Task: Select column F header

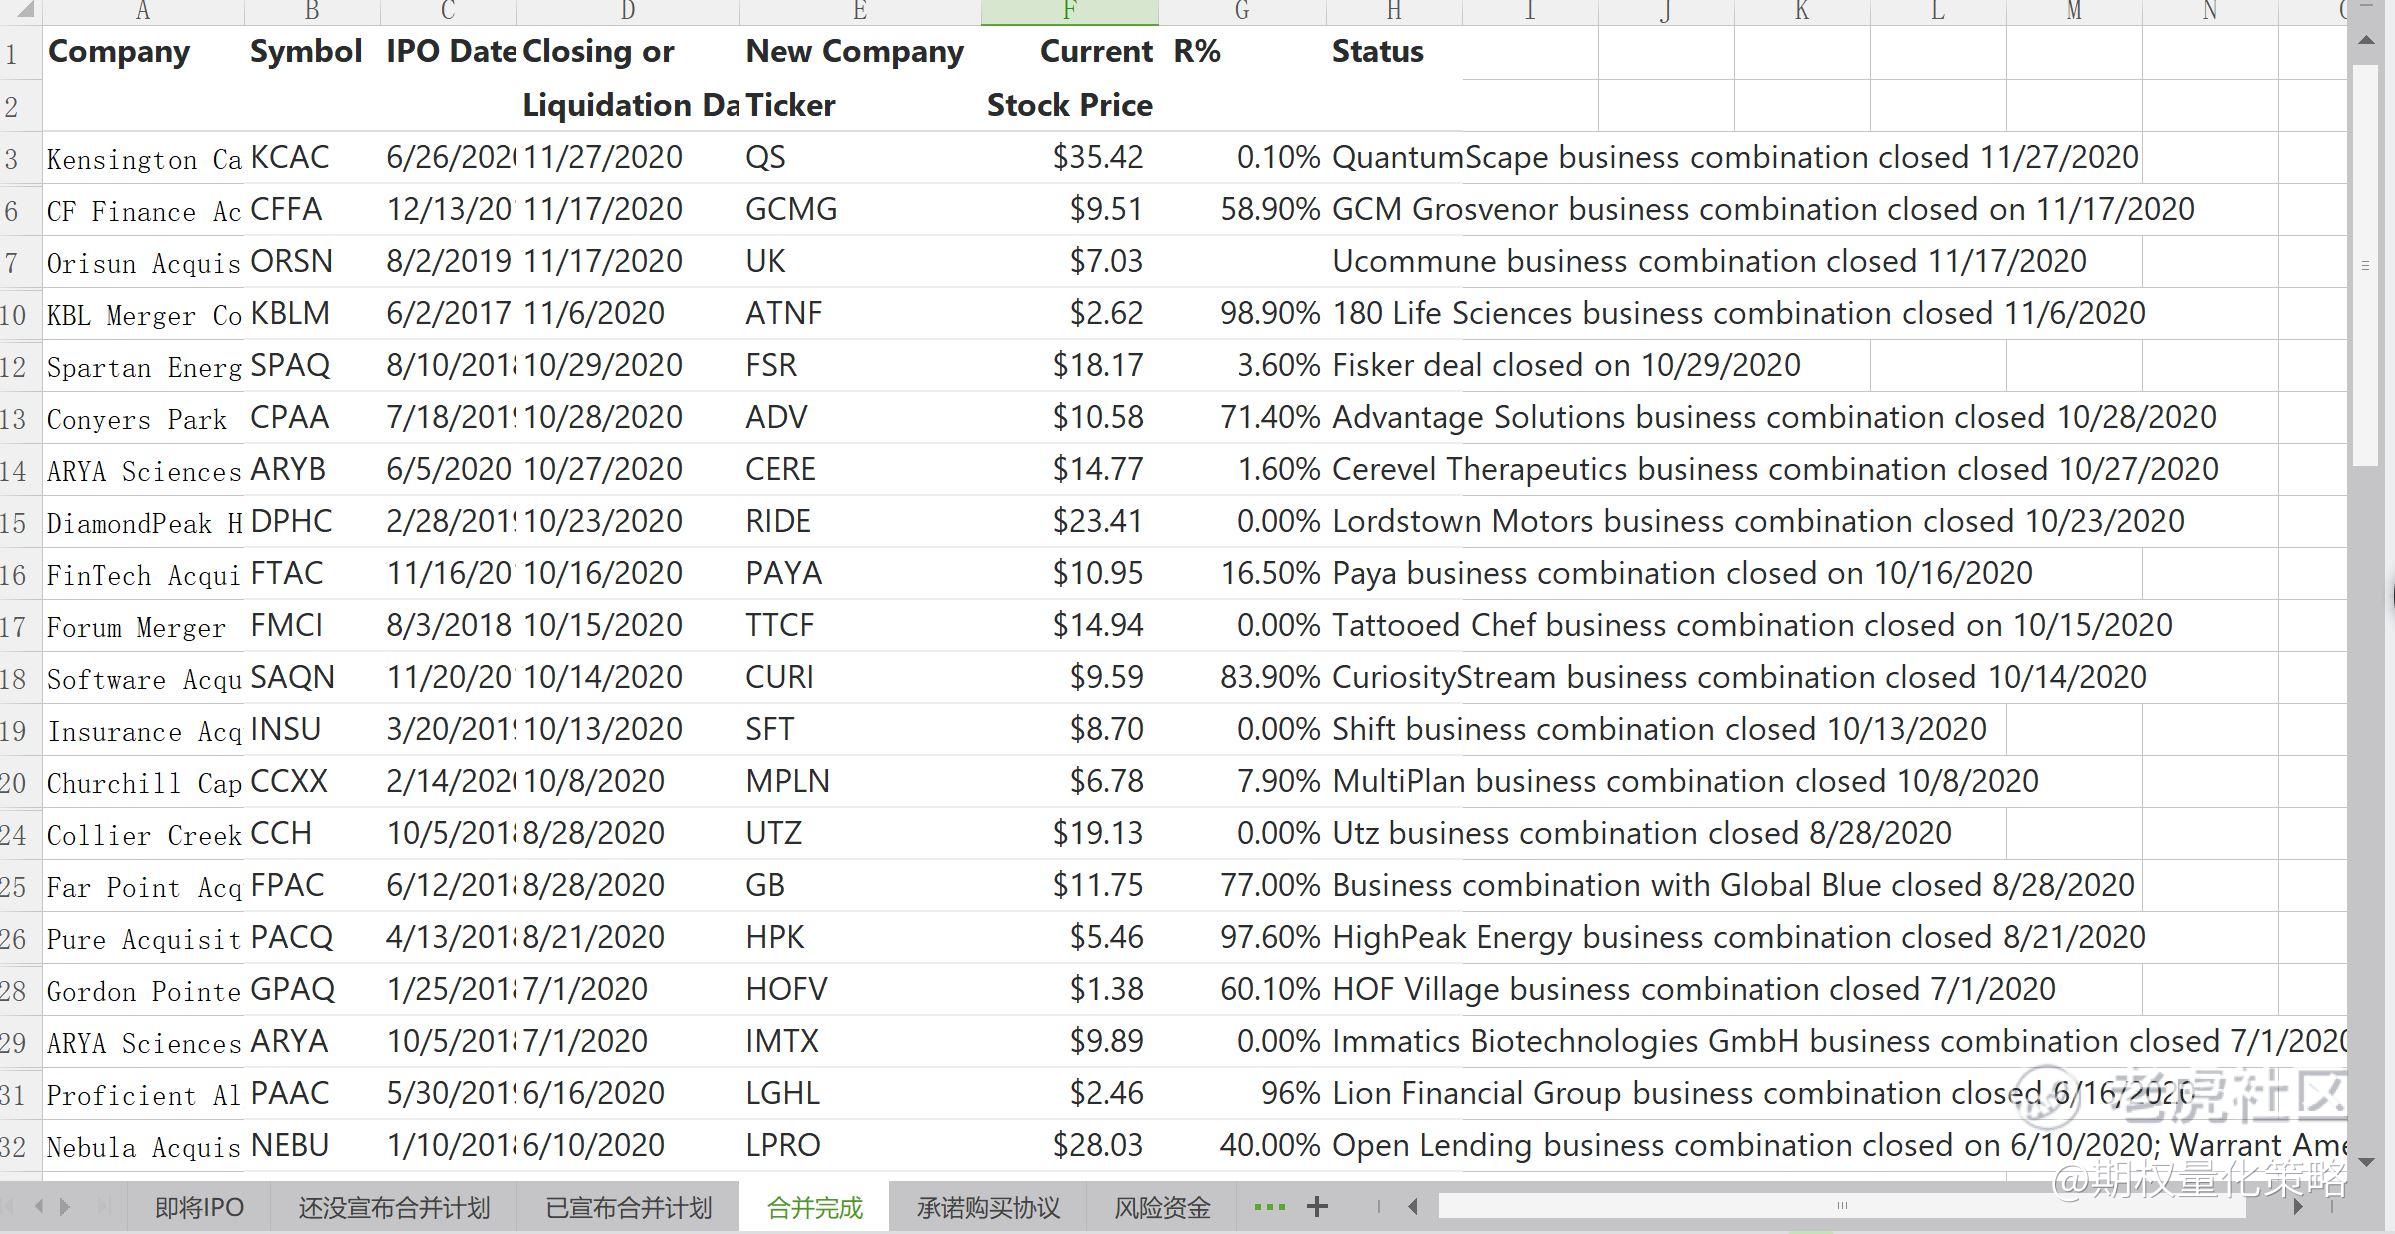Action: 1069,12
